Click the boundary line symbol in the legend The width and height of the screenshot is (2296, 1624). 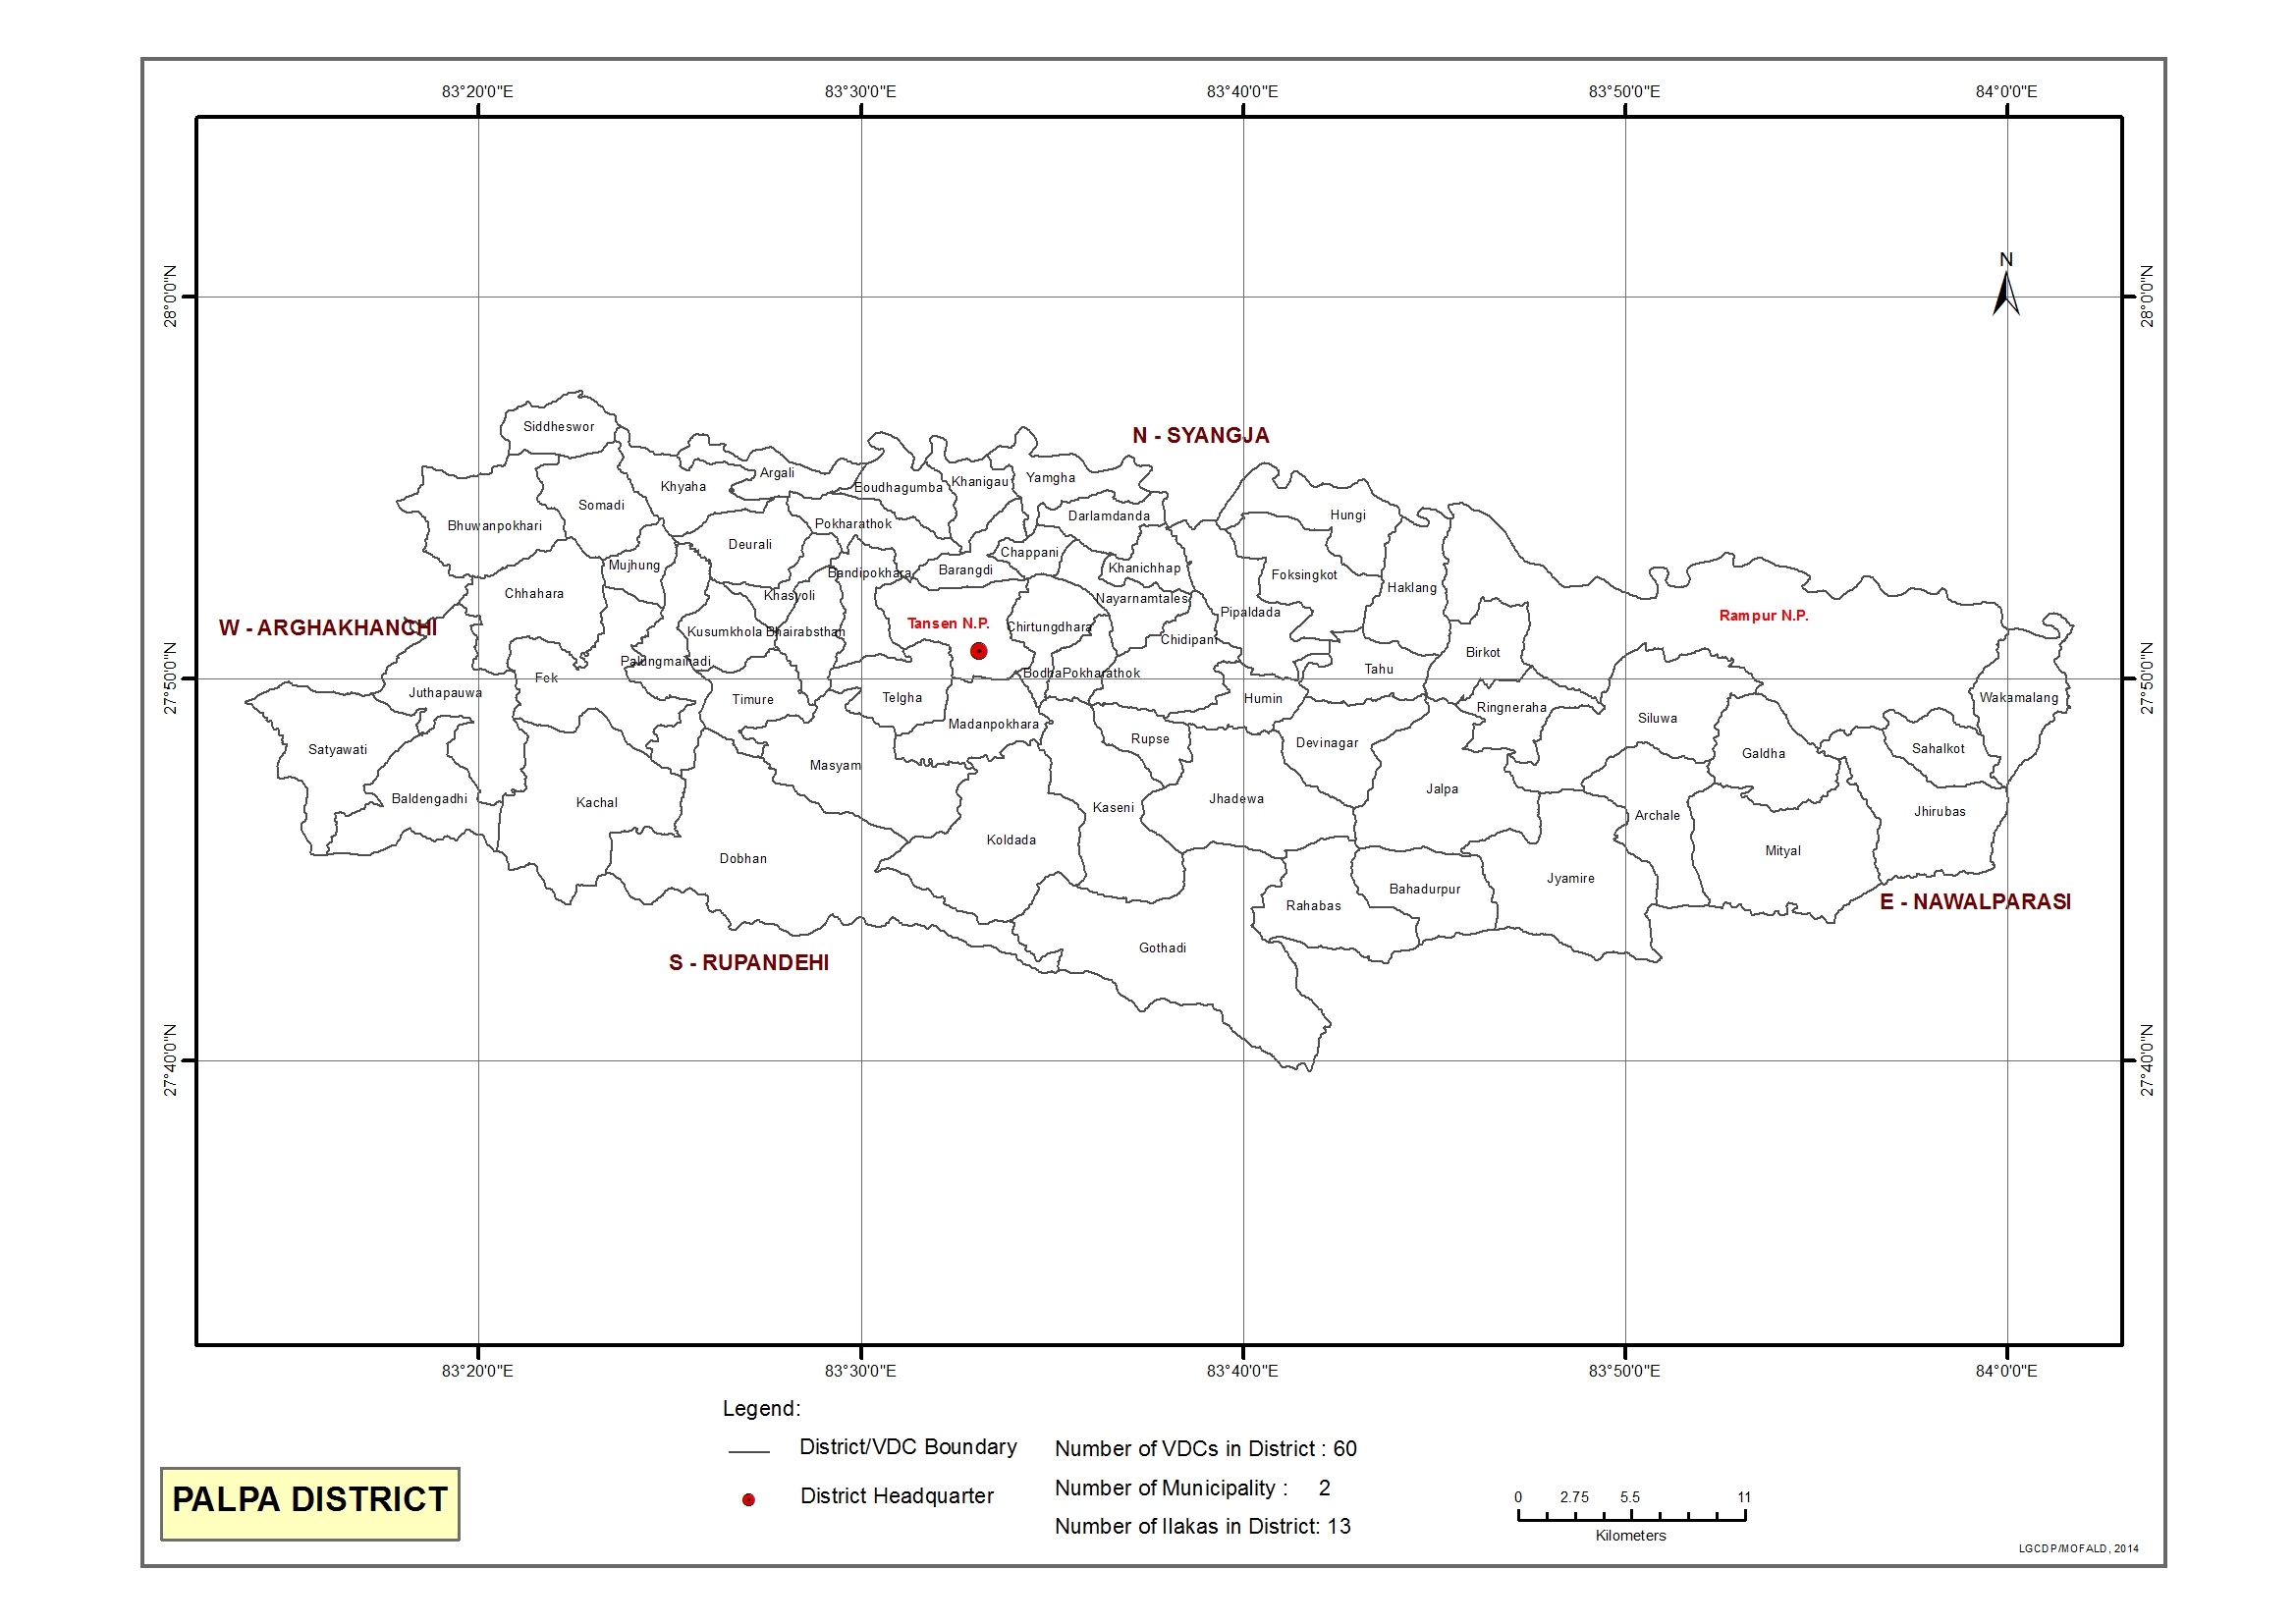pos(748,1451)
